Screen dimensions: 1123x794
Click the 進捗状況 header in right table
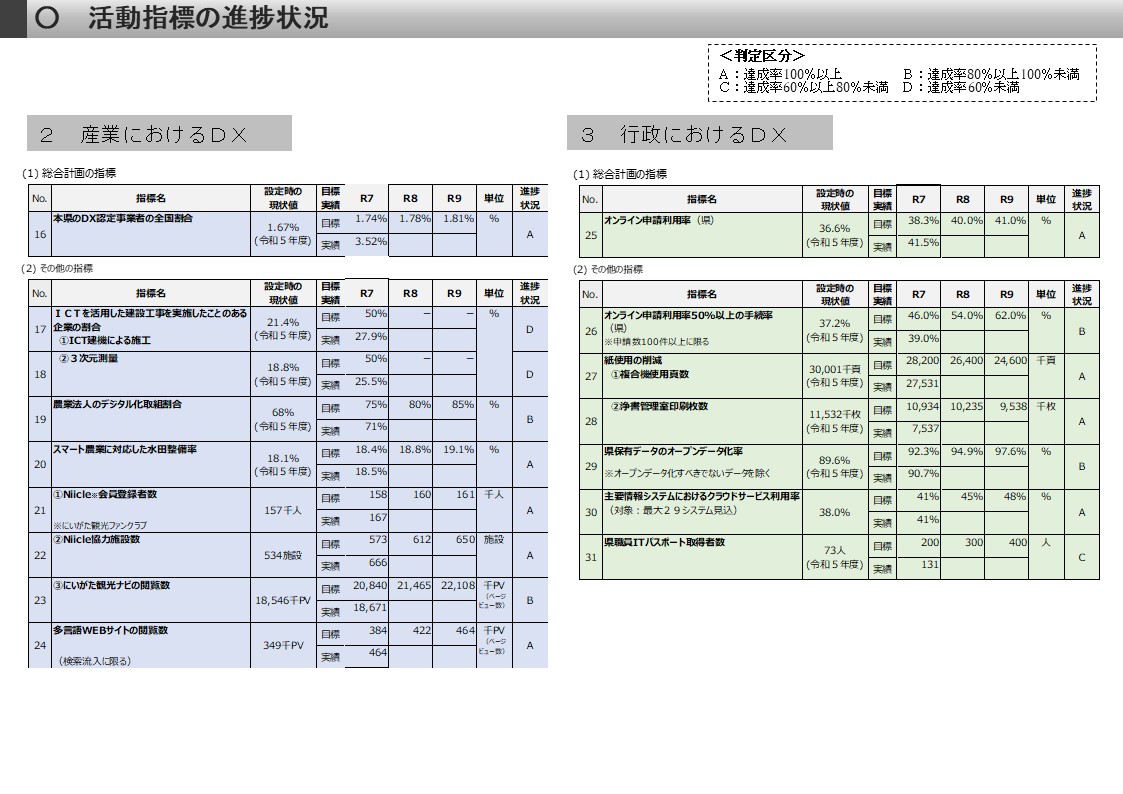(x=1081, y=199)
